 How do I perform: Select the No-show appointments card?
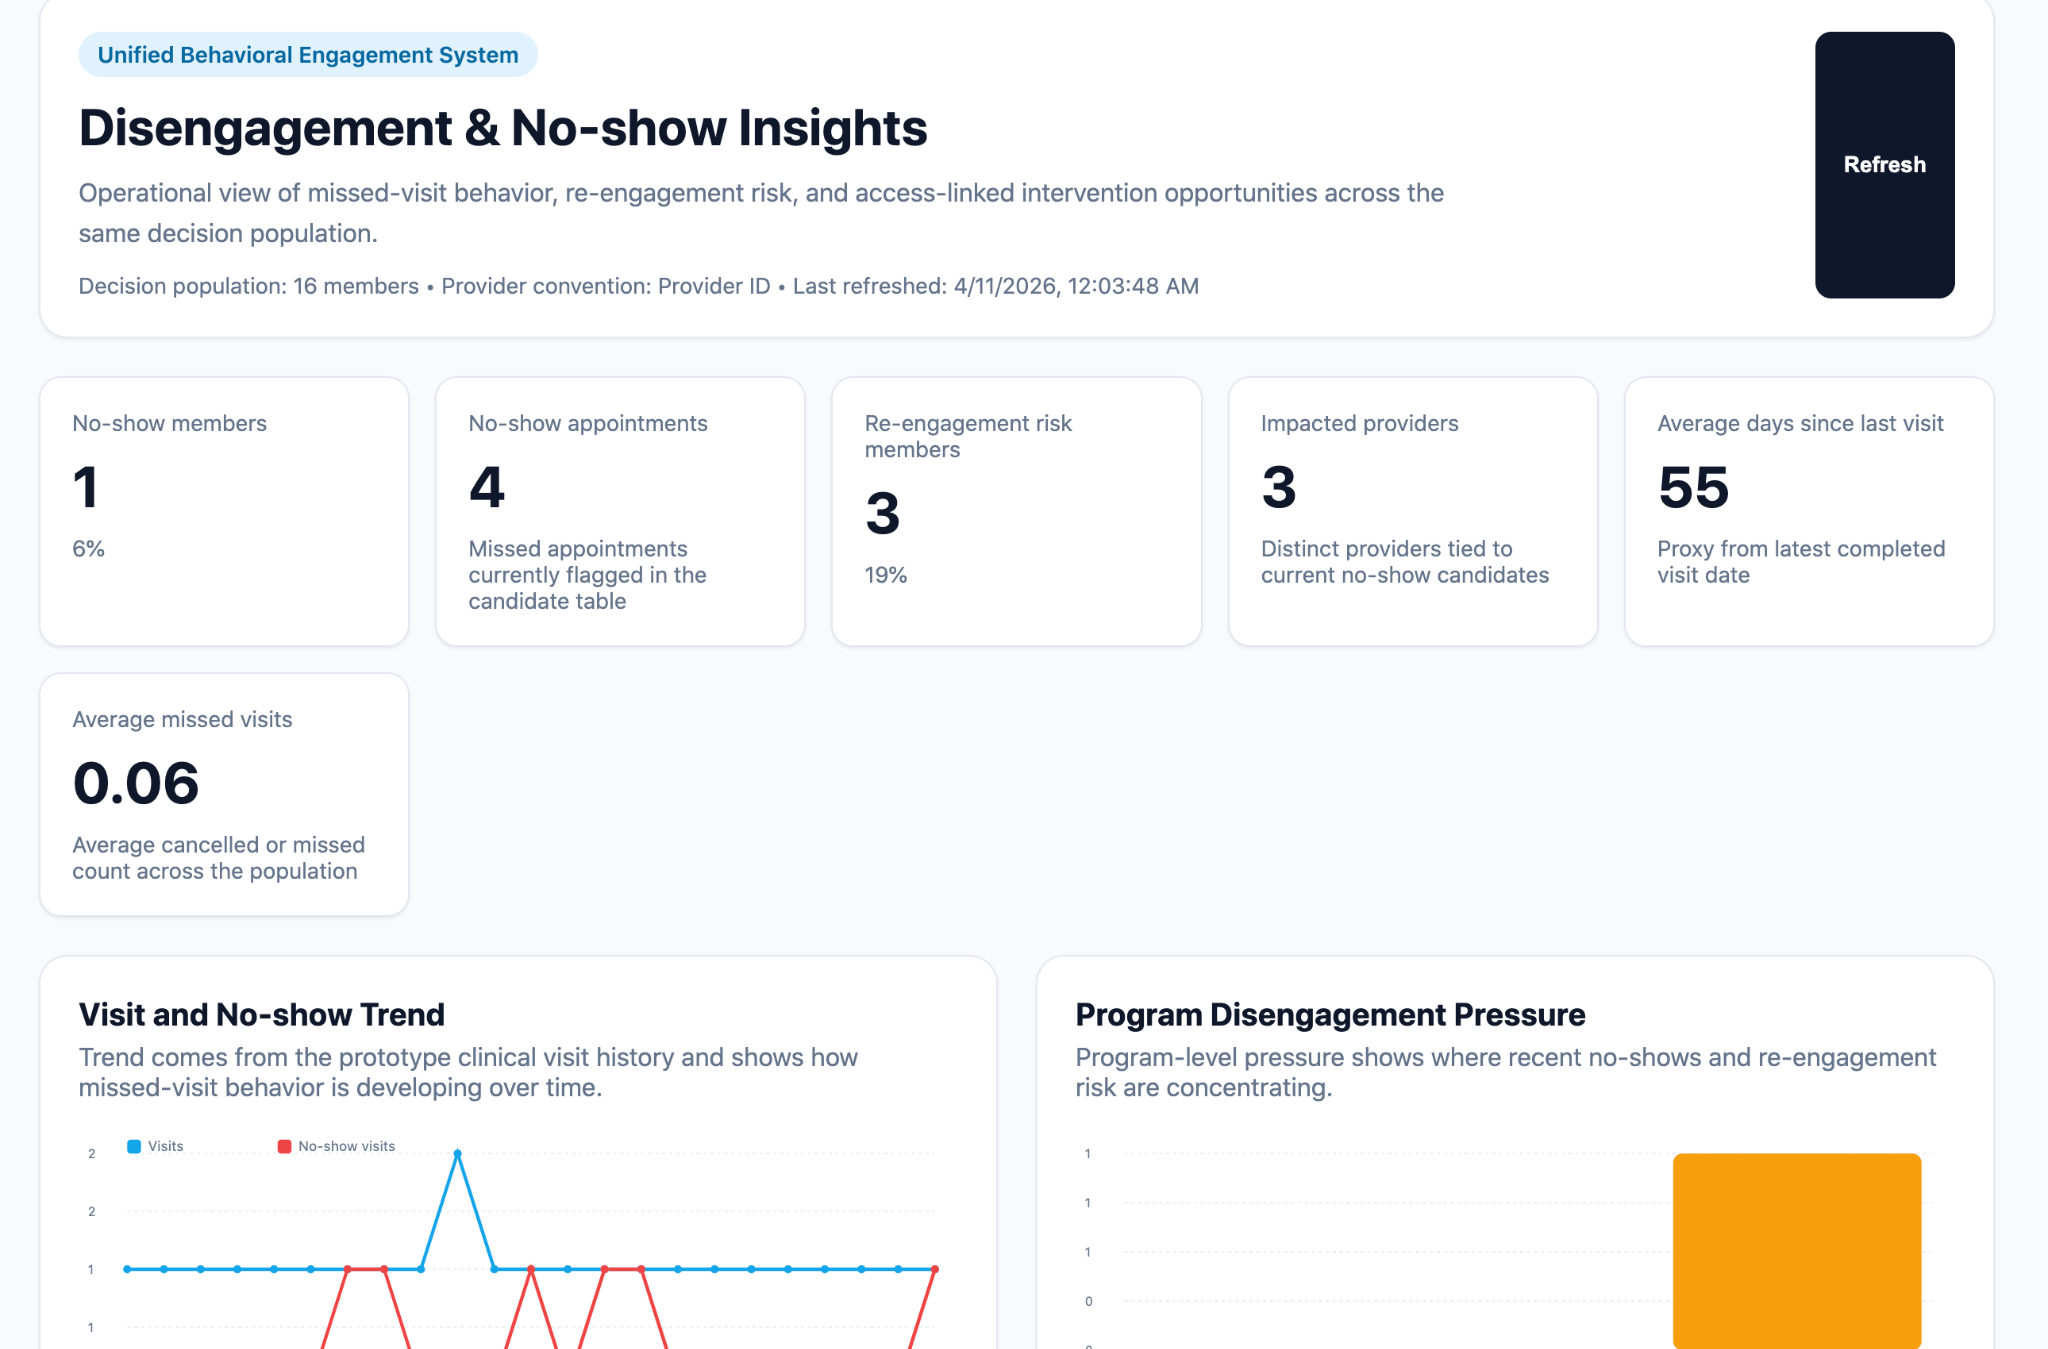(620, 511)
